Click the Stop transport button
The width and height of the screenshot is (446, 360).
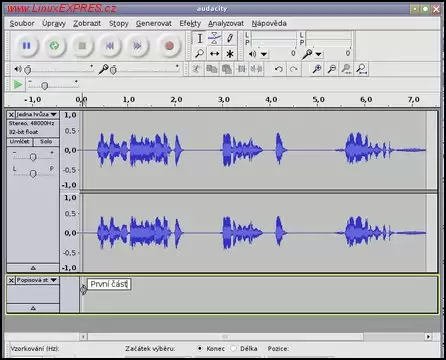coord(82,46)
